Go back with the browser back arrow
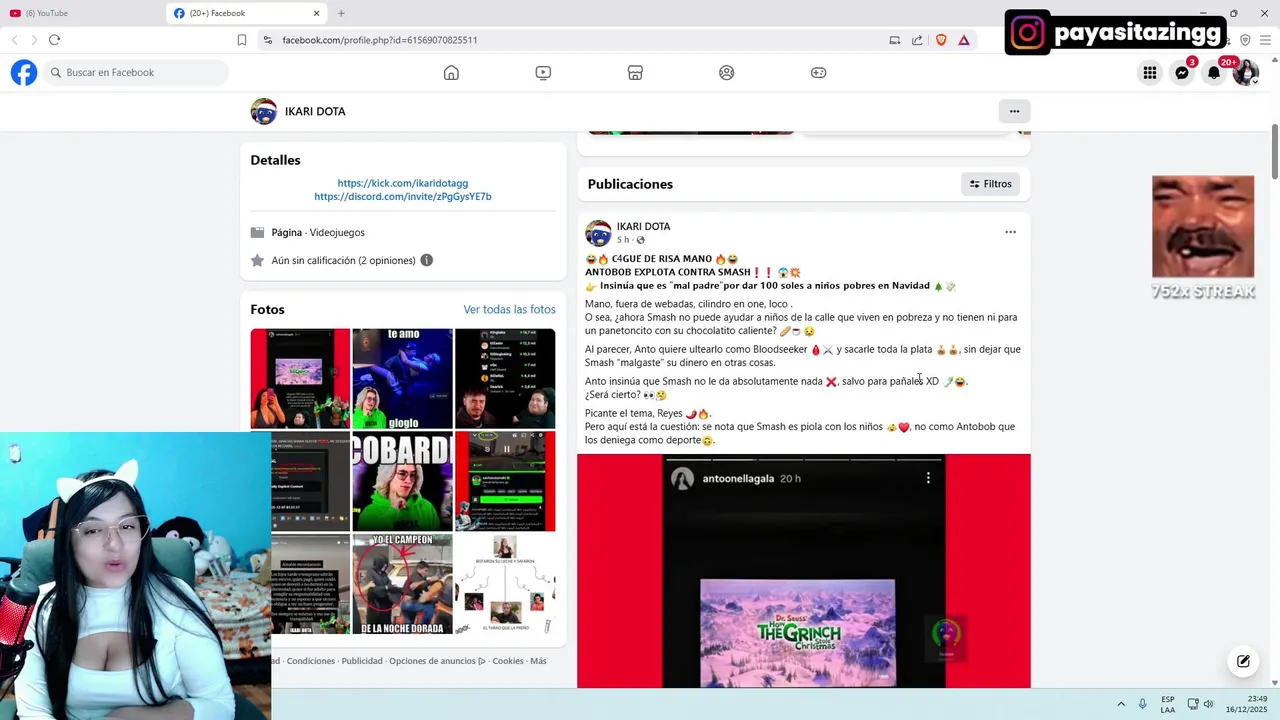The image size is (1280, 720). pos(14,40)
